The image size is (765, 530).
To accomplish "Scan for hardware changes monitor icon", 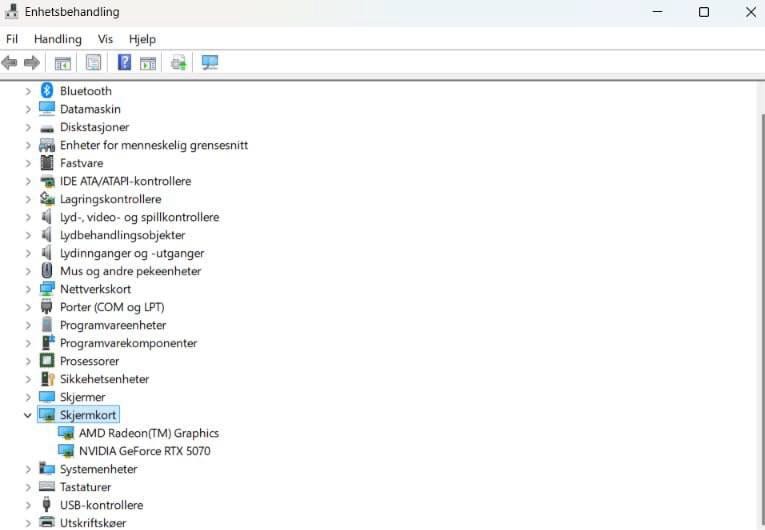I will [210, 62].
